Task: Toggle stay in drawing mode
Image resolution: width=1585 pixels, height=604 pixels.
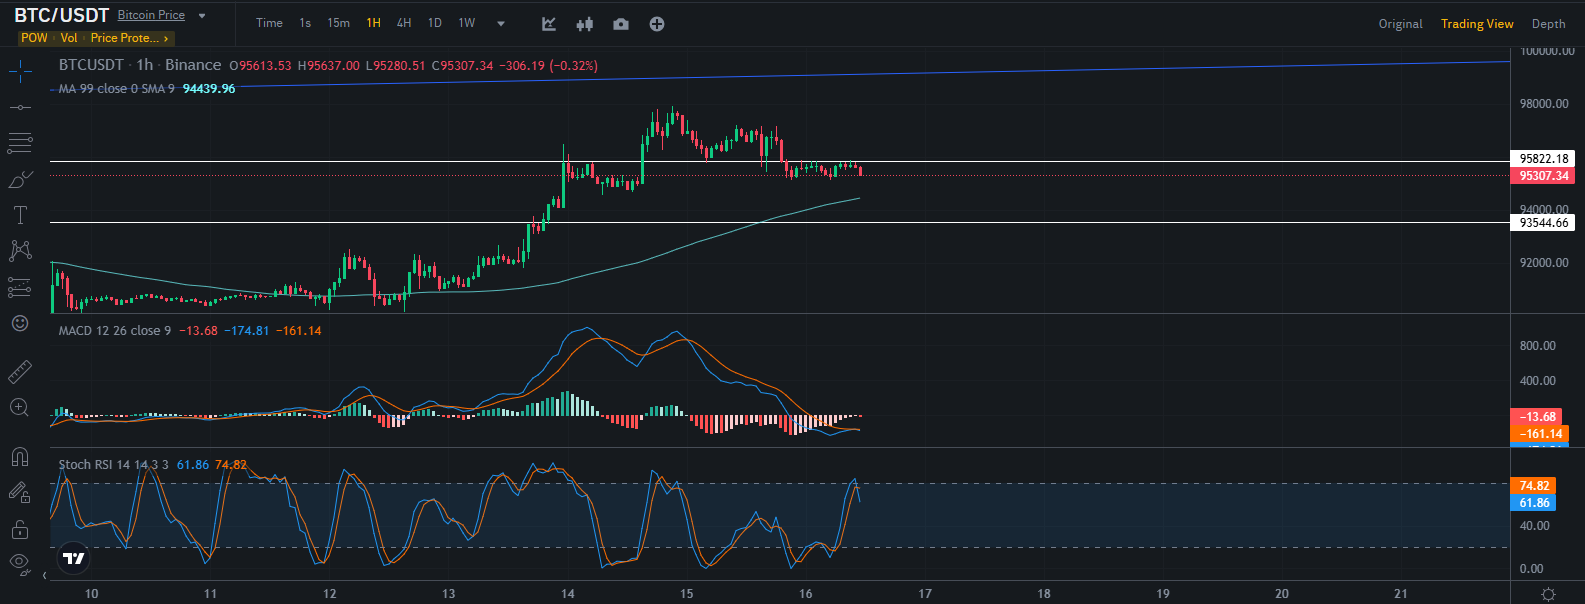Action: coord(20,492)
